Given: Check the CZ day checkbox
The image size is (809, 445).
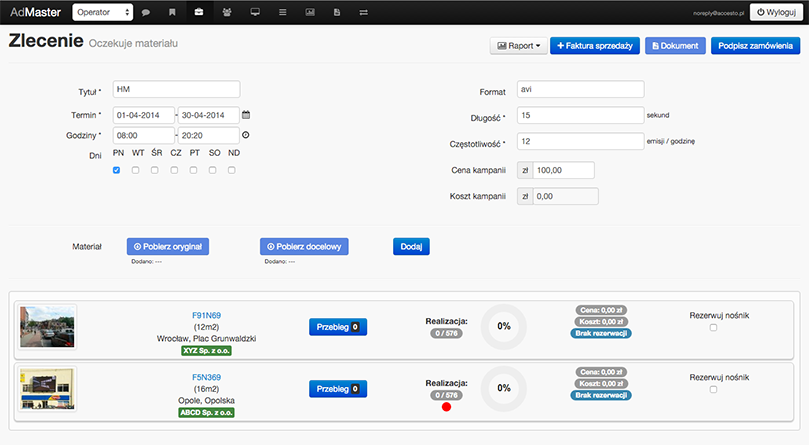Looking at the screenshot, I should [x=174, y=170].
